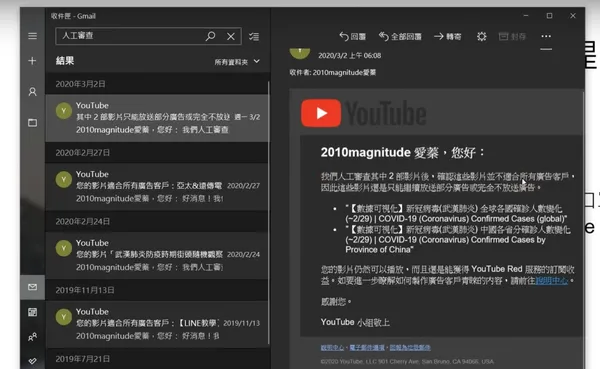Viewport: 600px width, 369px height.
Task: Open the hamburger navigation menu
Action: click(x=33, y=36)
